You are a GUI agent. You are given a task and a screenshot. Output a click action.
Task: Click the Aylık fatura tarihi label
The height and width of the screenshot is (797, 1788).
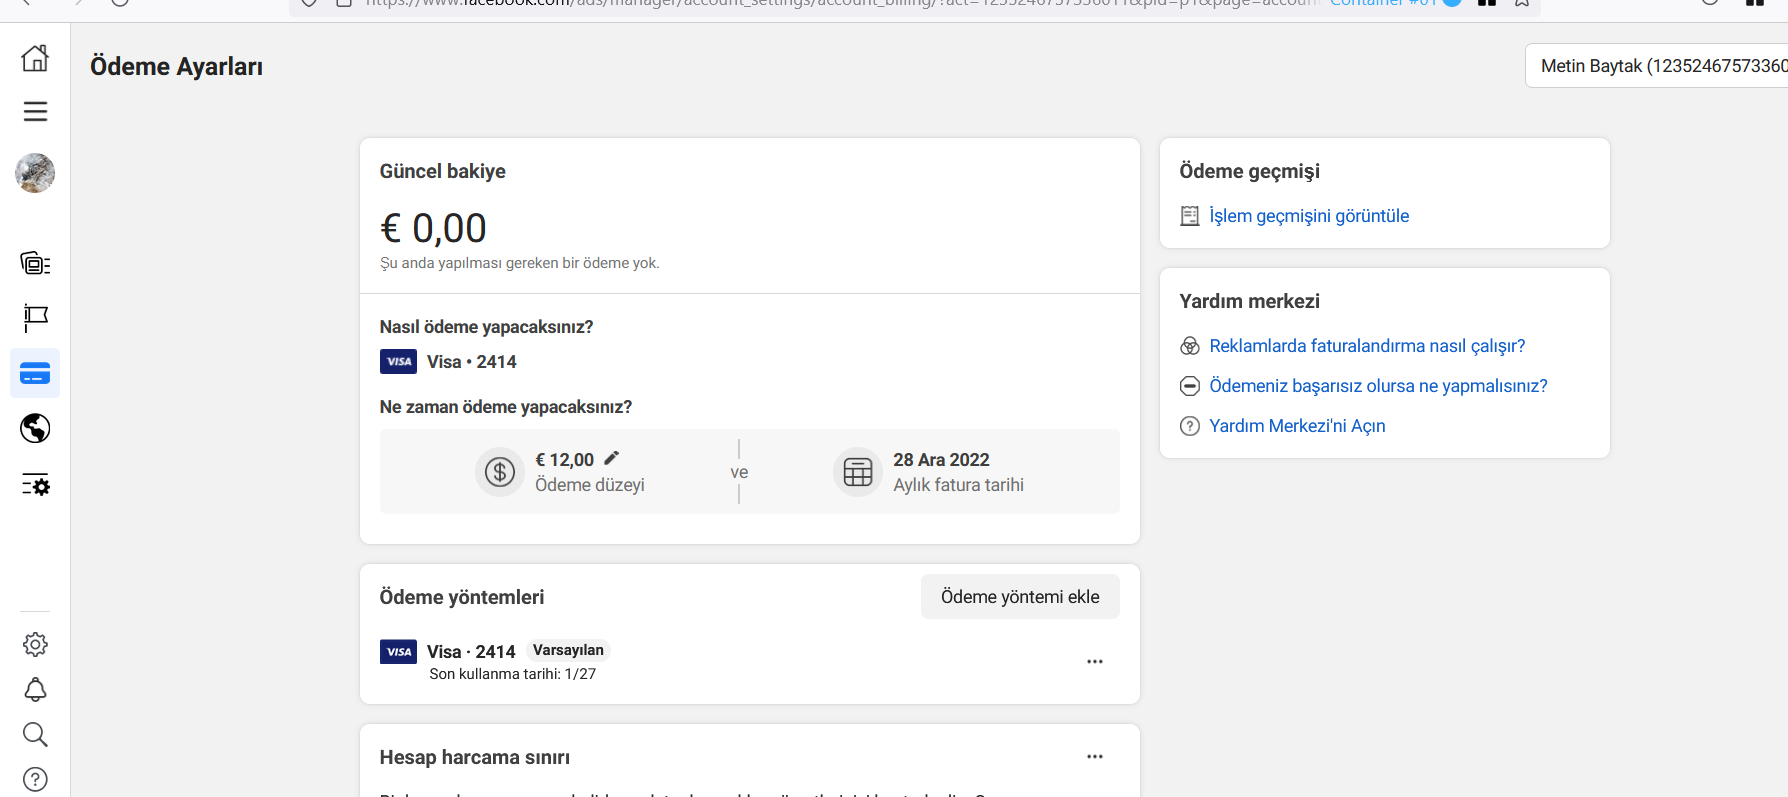tap(958, 485)
